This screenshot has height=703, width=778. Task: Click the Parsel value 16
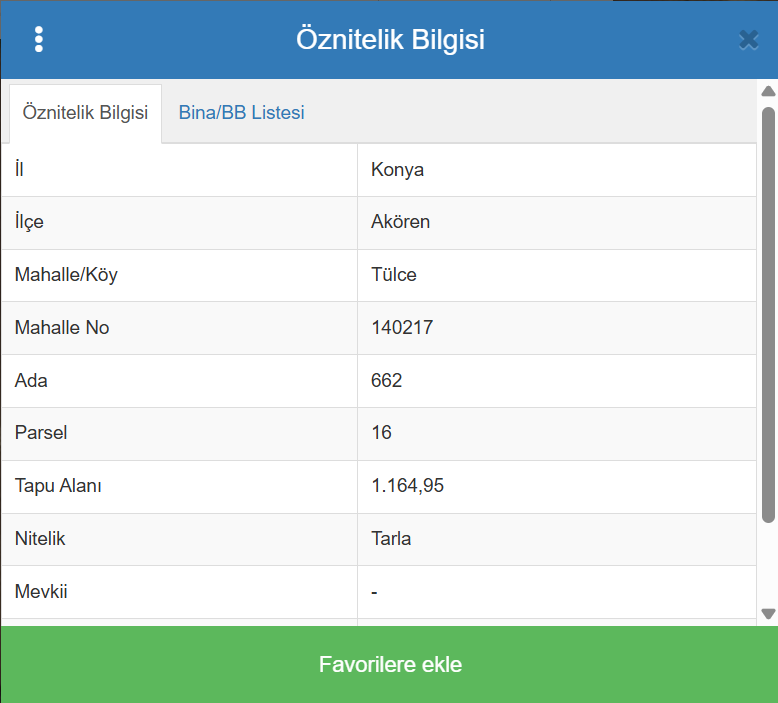tap(381, 433)
